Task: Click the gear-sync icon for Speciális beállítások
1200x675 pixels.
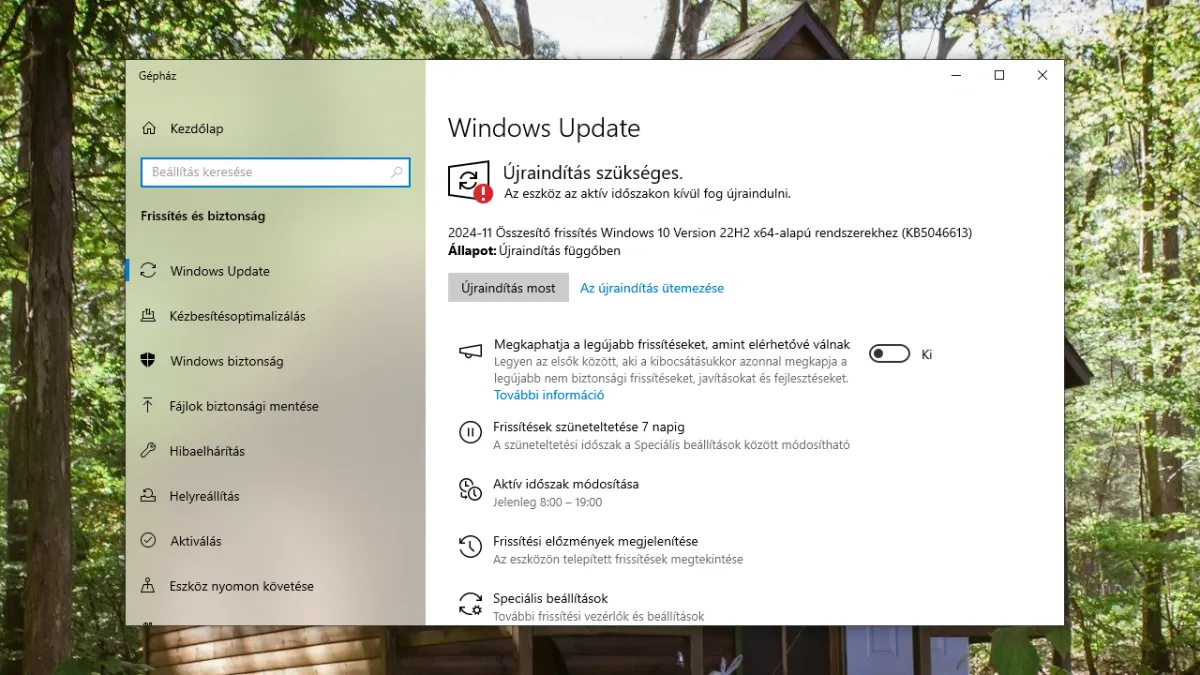Action: pyautogui.click(x=470, y=603)
